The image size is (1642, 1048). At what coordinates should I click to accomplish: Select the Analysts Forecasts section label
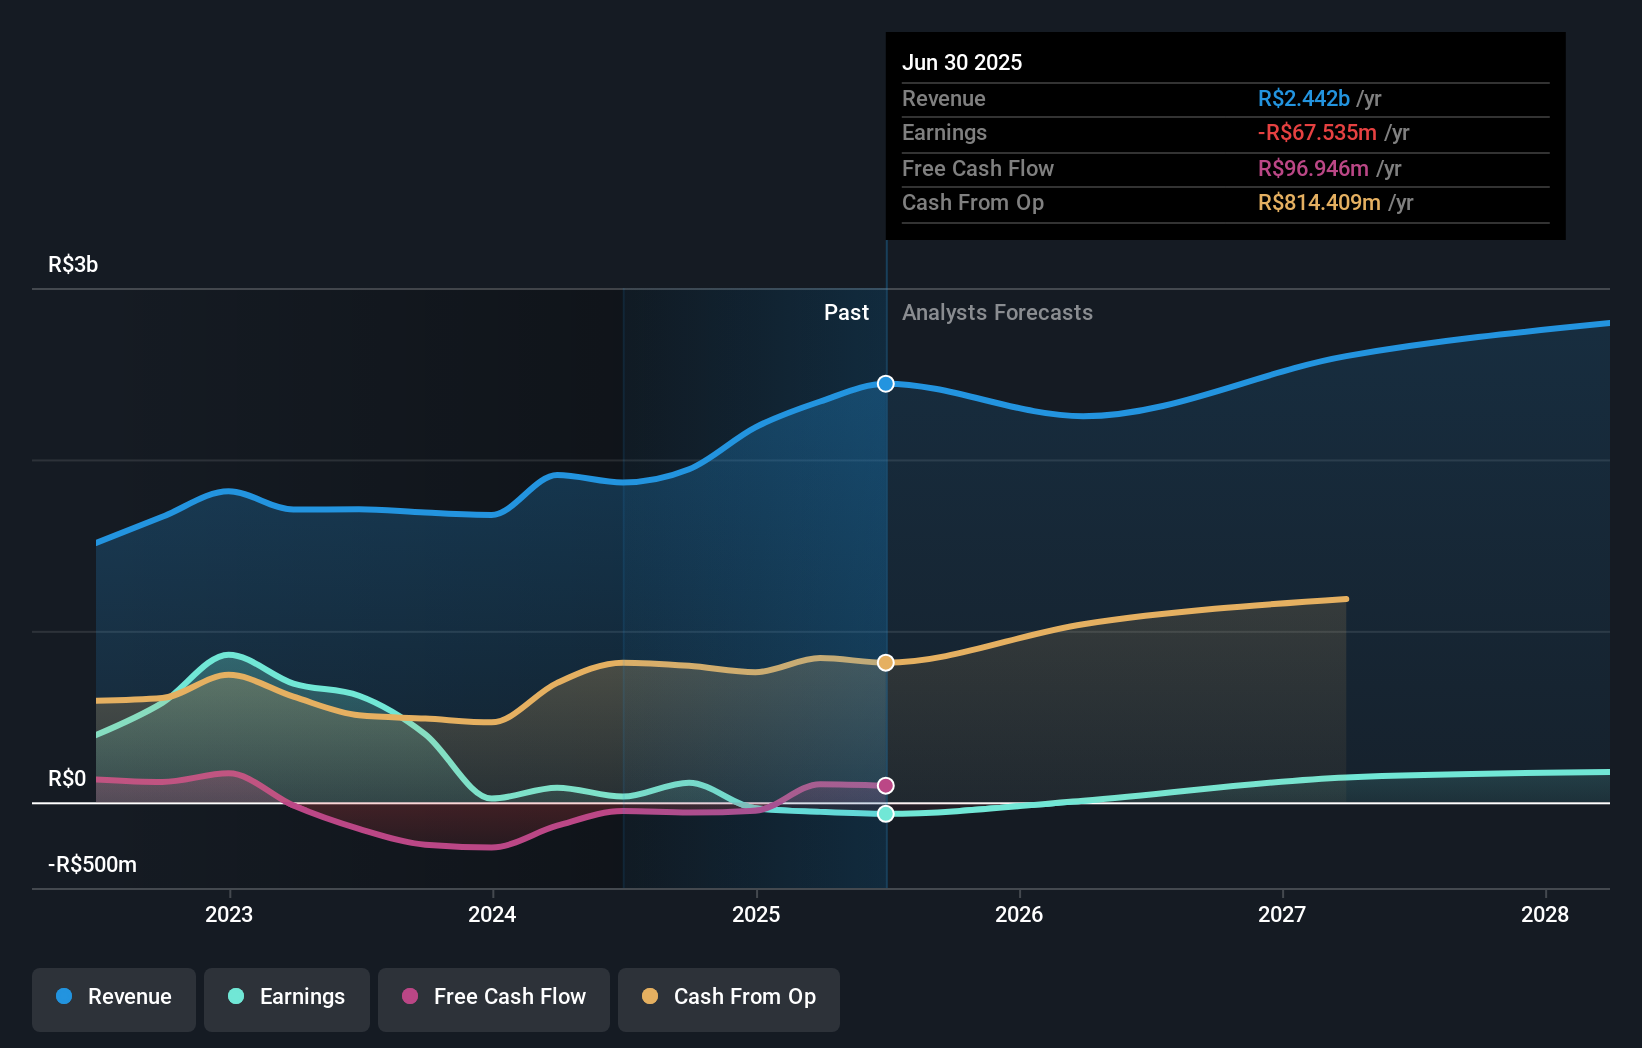point(996,312)
